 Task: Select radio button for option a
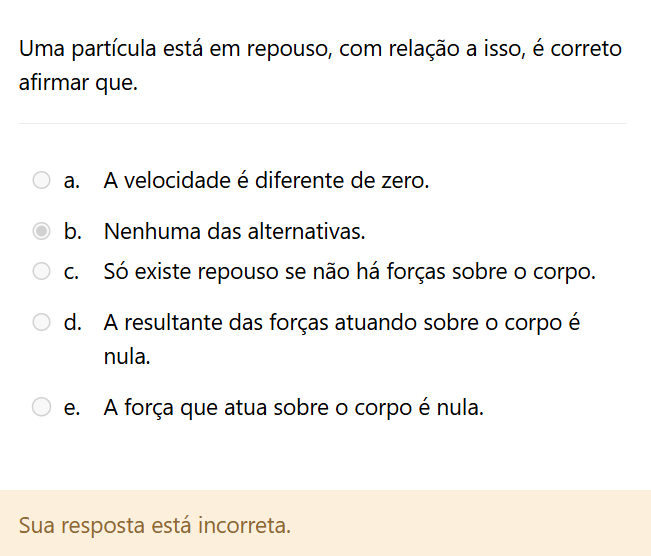(41, 181)
